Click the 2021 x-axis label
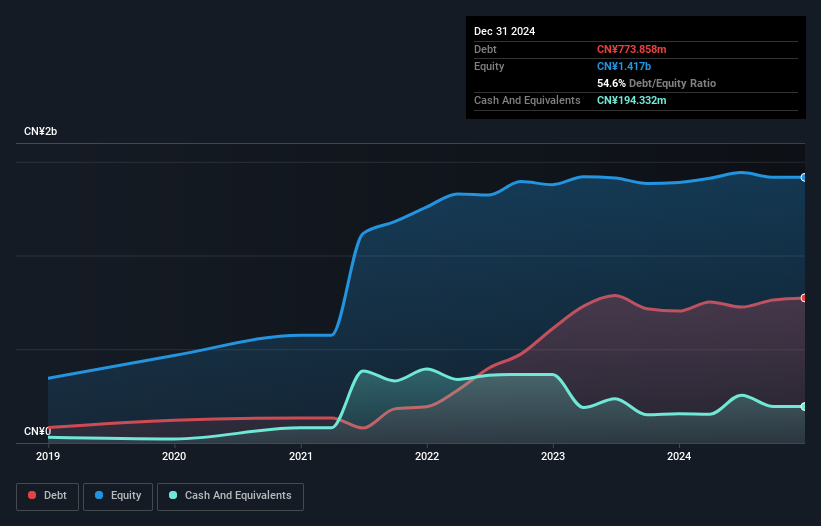The width and height of the screenshot is (821, 526). (301, 456)
